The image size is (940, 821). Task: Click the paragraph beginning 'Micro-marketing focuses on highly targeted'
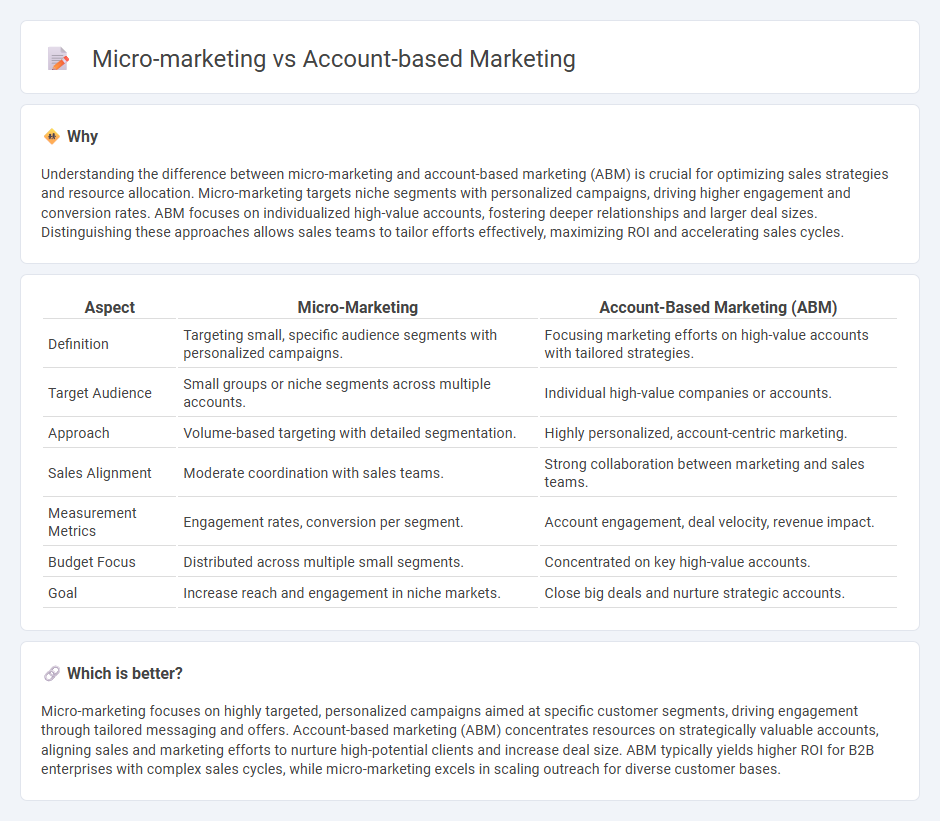coord(460,739)
